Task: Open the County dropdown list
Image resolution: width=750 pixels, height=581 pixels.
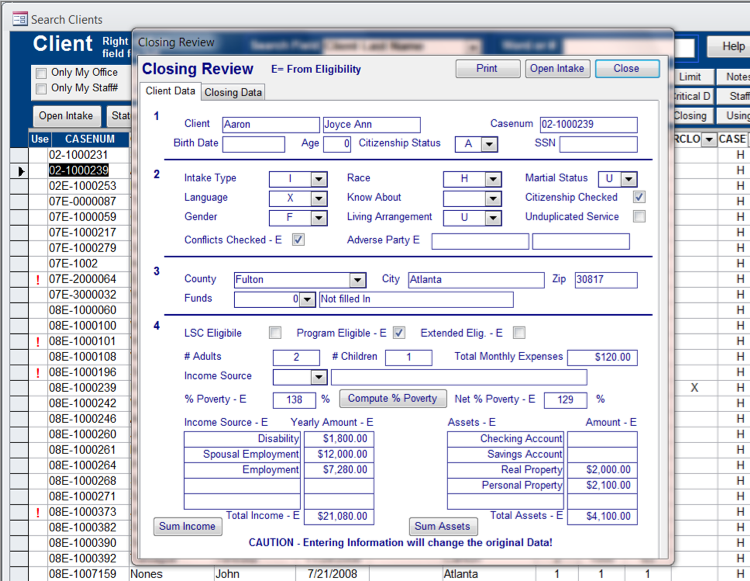Action: (x=357, y=280)
